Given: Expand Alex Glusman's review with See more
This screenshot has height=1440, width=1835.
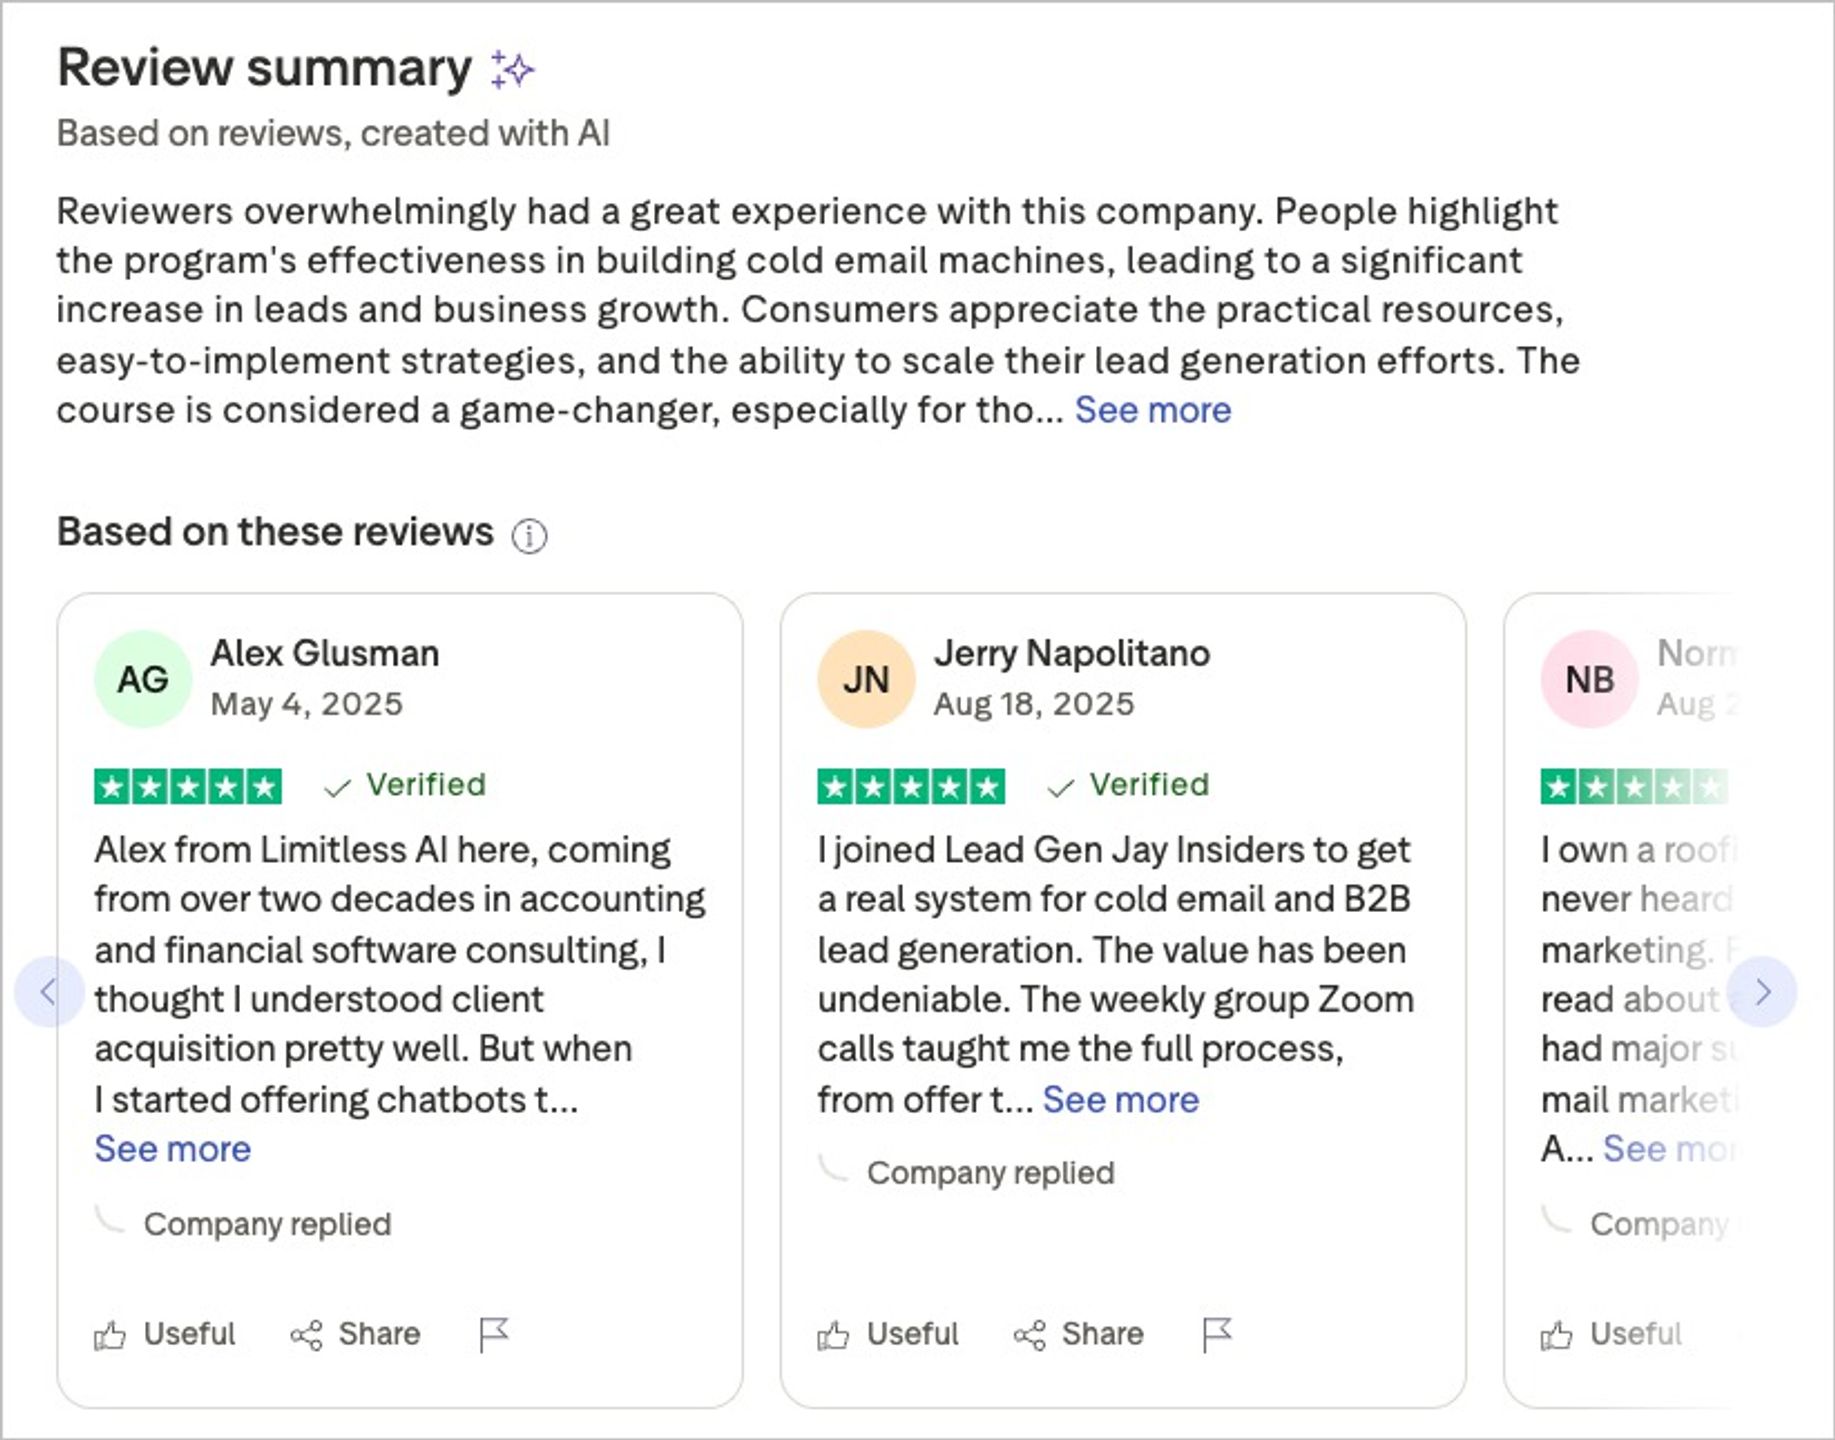Looking at the screenshot, I should coord(172,1149).
